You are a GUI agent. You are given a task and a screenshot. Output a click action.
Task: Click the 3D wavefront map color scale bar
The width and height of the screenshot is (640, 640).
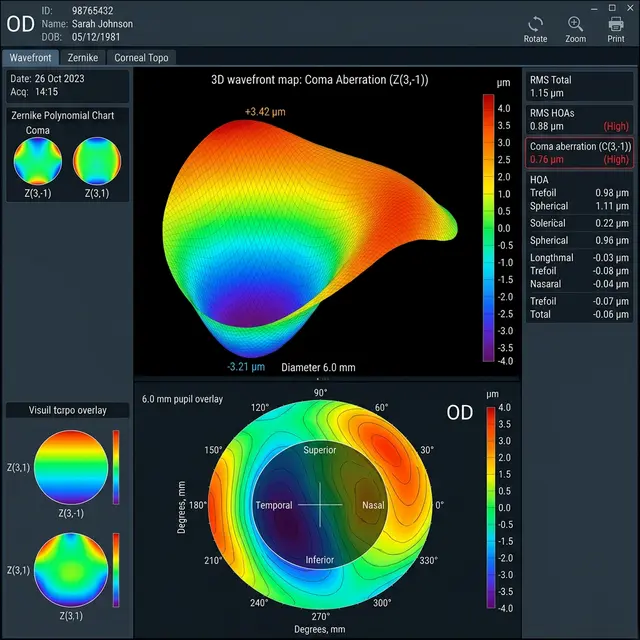[489, 228]
